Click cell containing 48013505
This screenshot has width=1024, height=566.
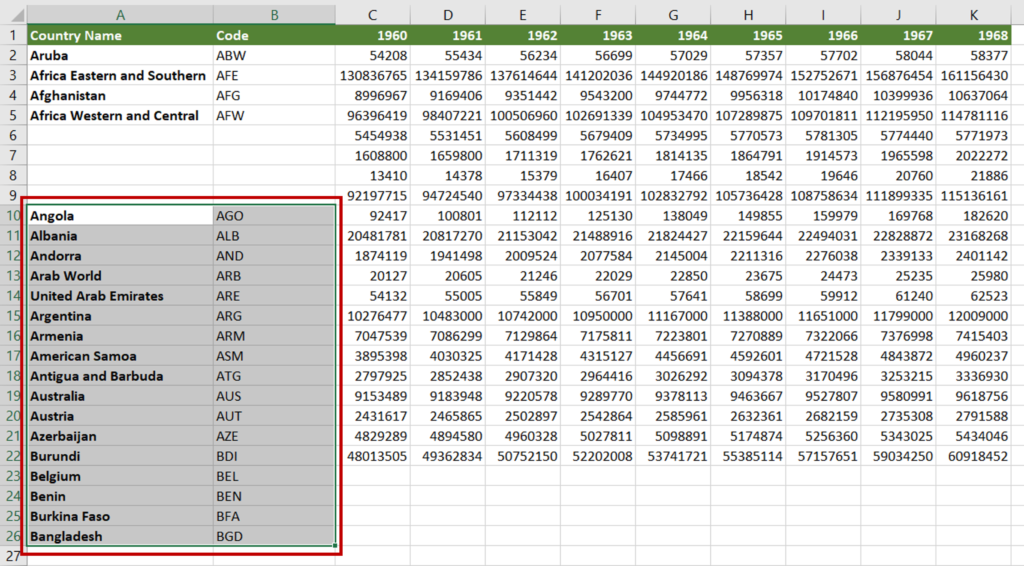372,456
